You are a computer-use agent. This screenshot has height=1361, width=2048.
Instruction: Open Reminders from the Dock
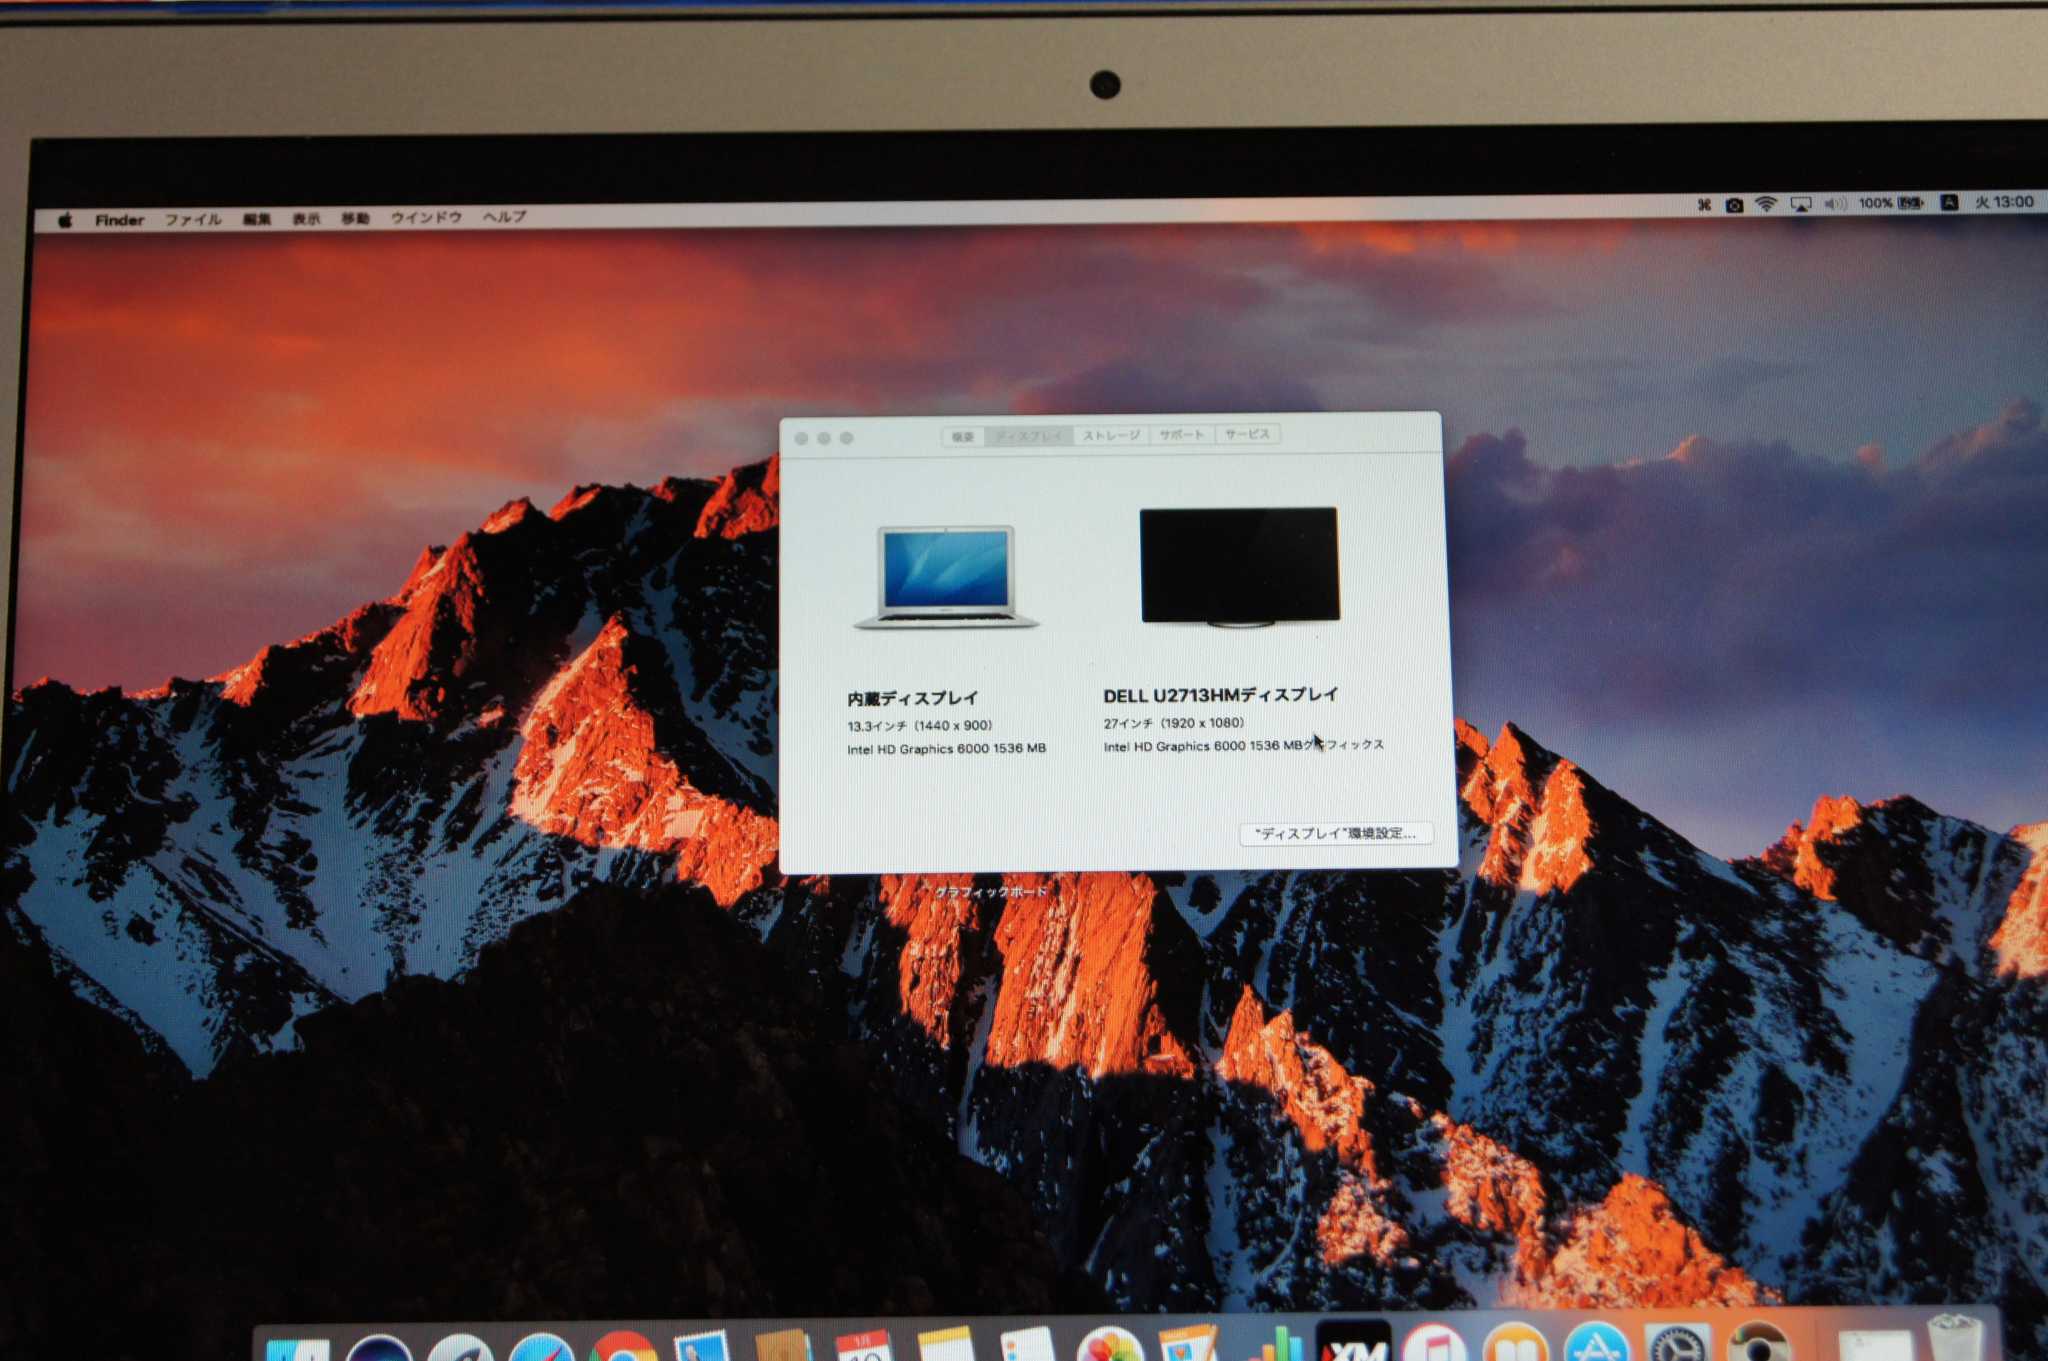(1027, 1343)
